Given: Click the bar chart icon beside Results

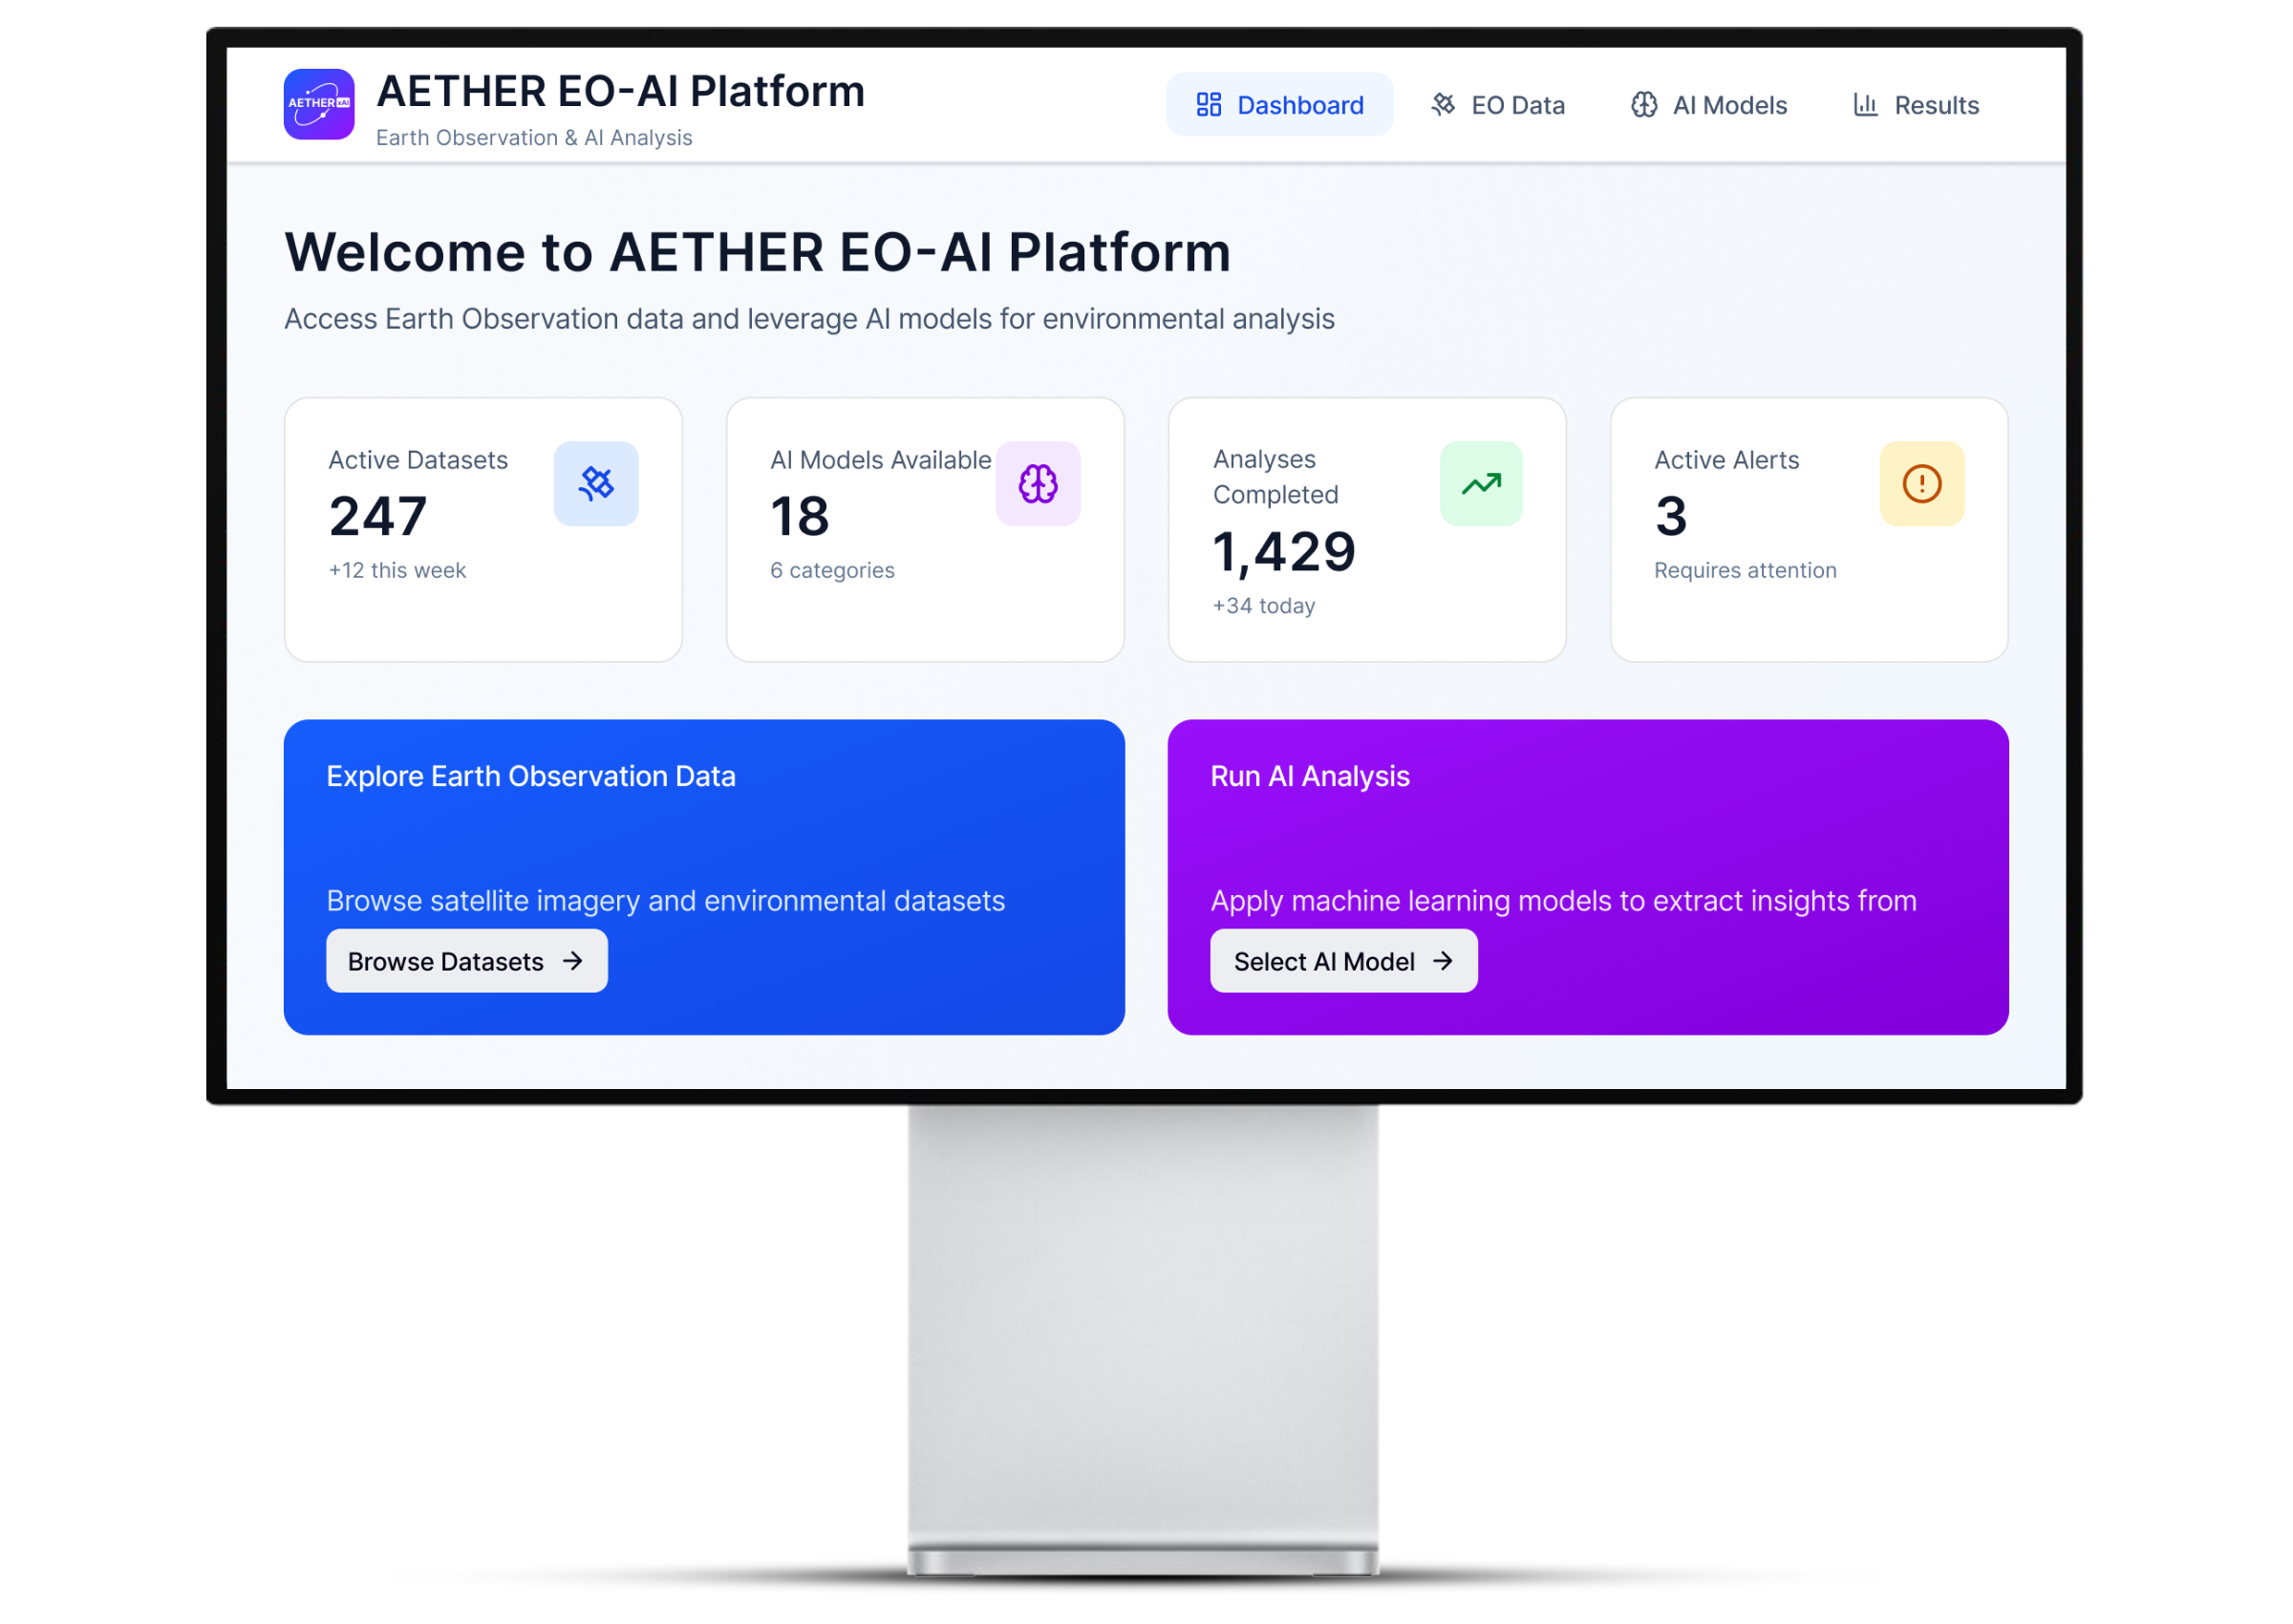Looking at the screenshot, I should [x=1864, y=105].
